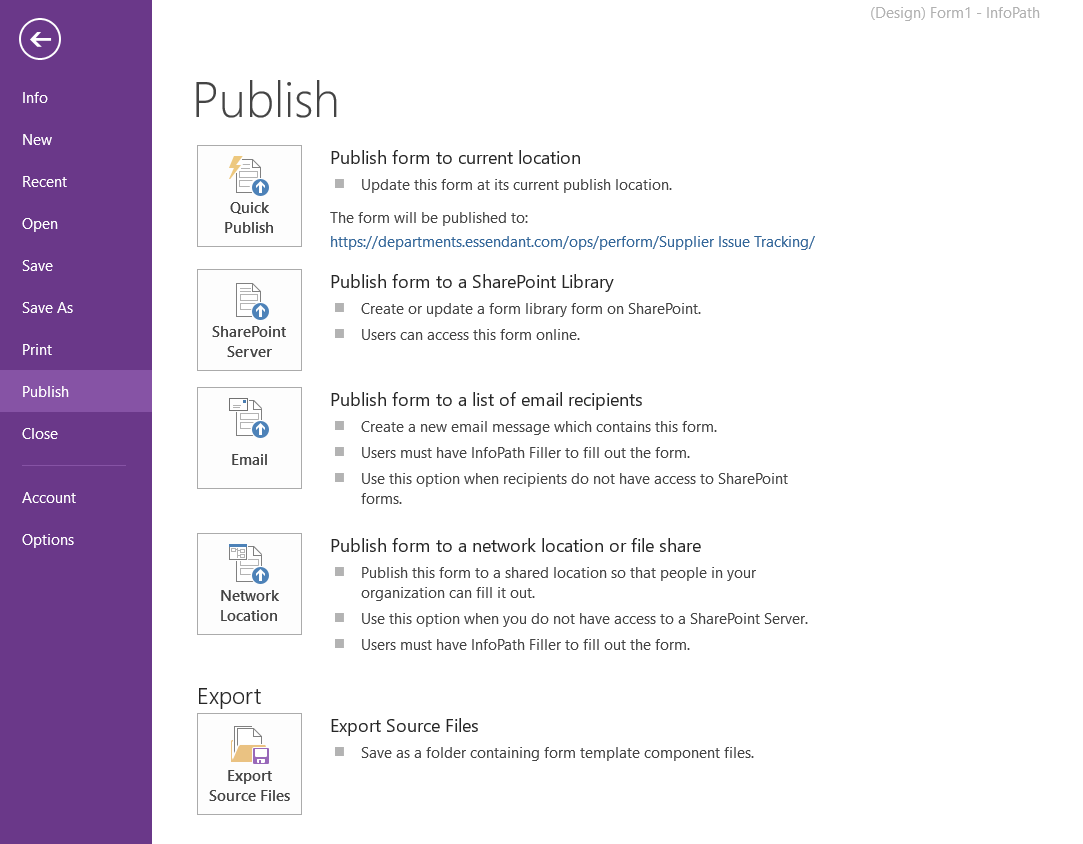Image resolution: width=1083 pixels, height=844 pixels.
Task: Click the Email publish button
Action: 249,438
